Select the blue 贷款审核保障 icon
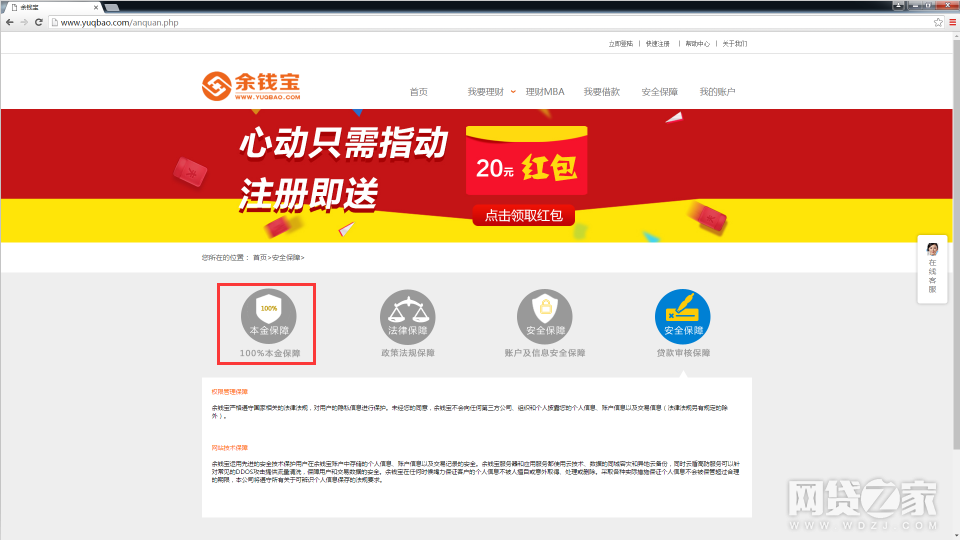Viewport: 960px width, 540px height. [683, 316]
